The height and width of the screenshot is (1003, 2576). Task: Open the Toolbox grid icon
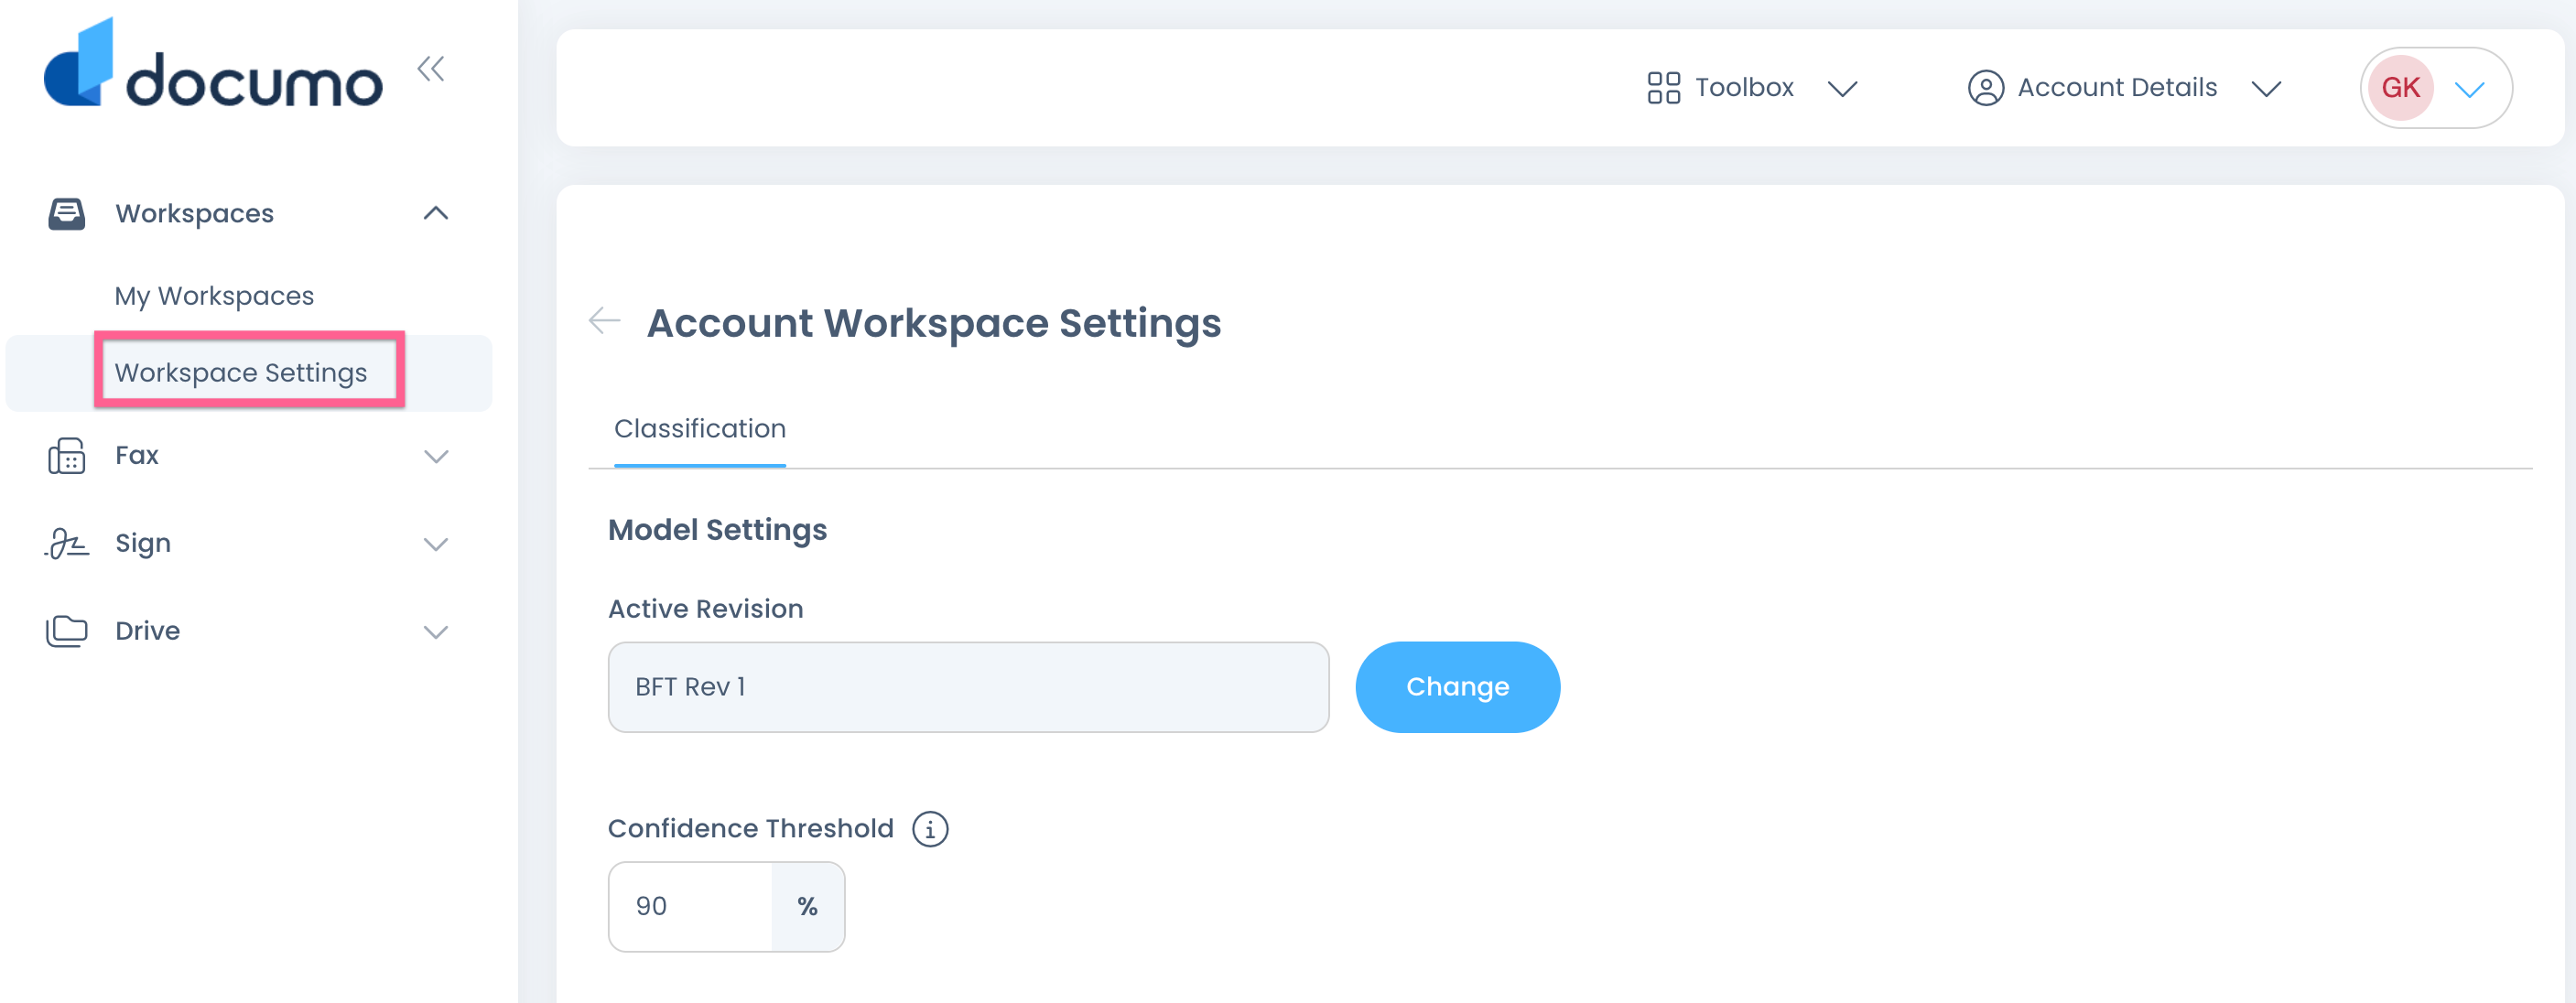coord(1663,87)
